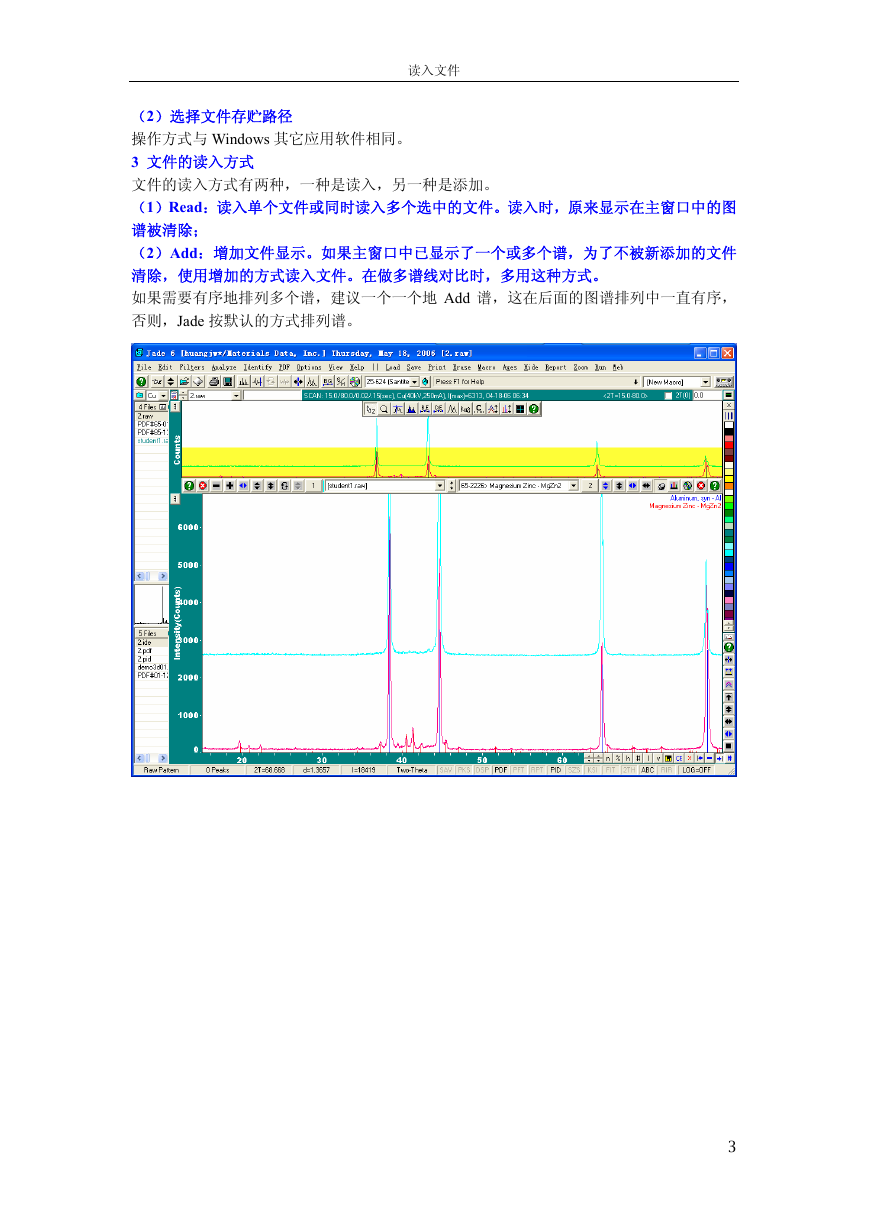Click the magnifier zoom icon in the floating toolbar
Screen dimensions: 869x1228
[384, 409]
